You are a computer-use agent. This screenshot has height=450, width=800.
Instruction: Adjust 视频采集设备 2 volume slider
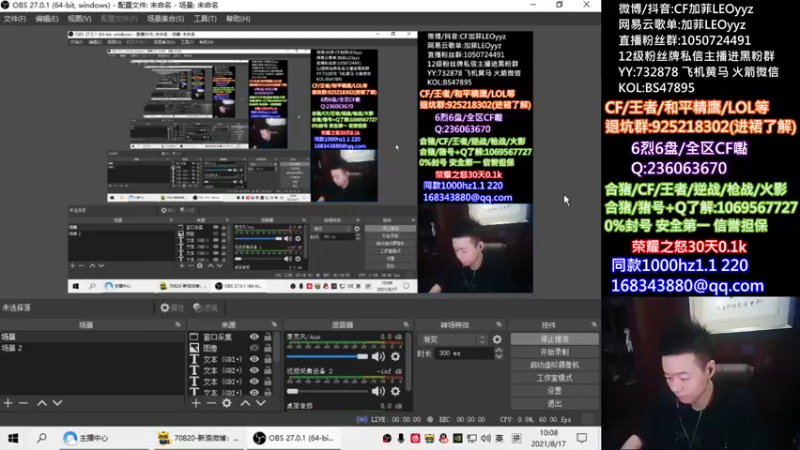(x=327, y=391)
